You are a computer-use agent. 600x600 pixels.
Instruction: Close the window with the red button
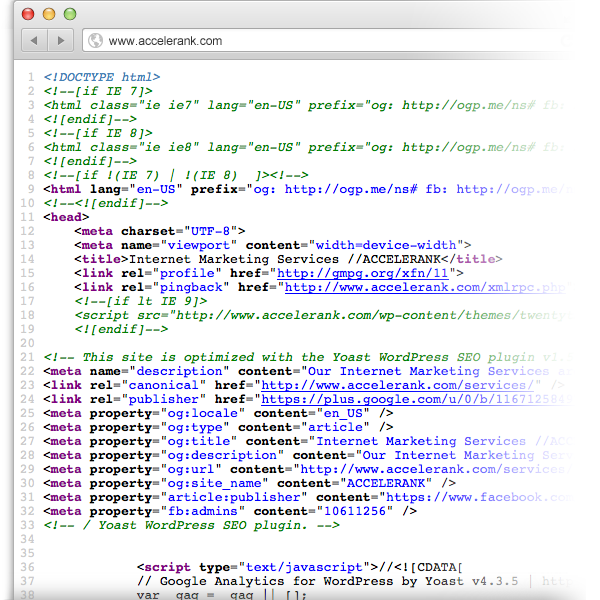[x=28, y=14]
